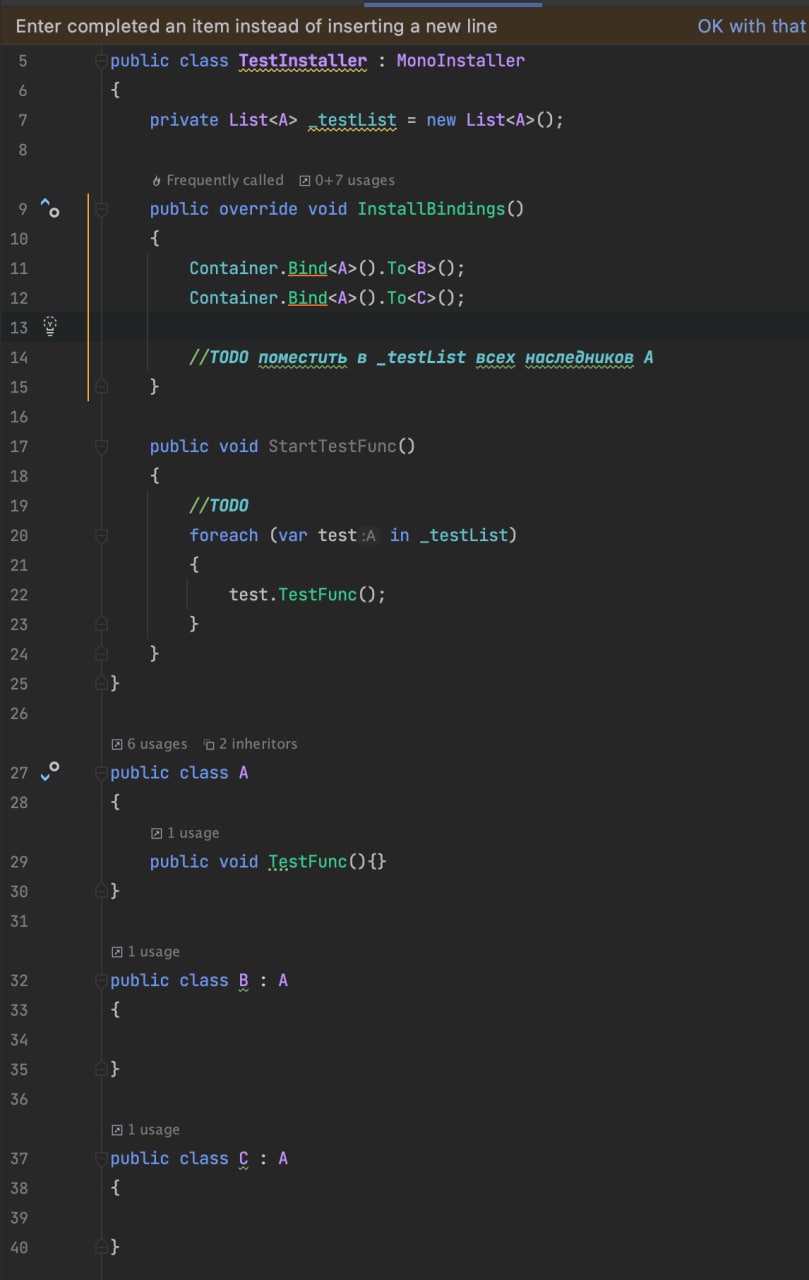
Task: Collapse the class A fold on line 27
Action: [101, 773]
